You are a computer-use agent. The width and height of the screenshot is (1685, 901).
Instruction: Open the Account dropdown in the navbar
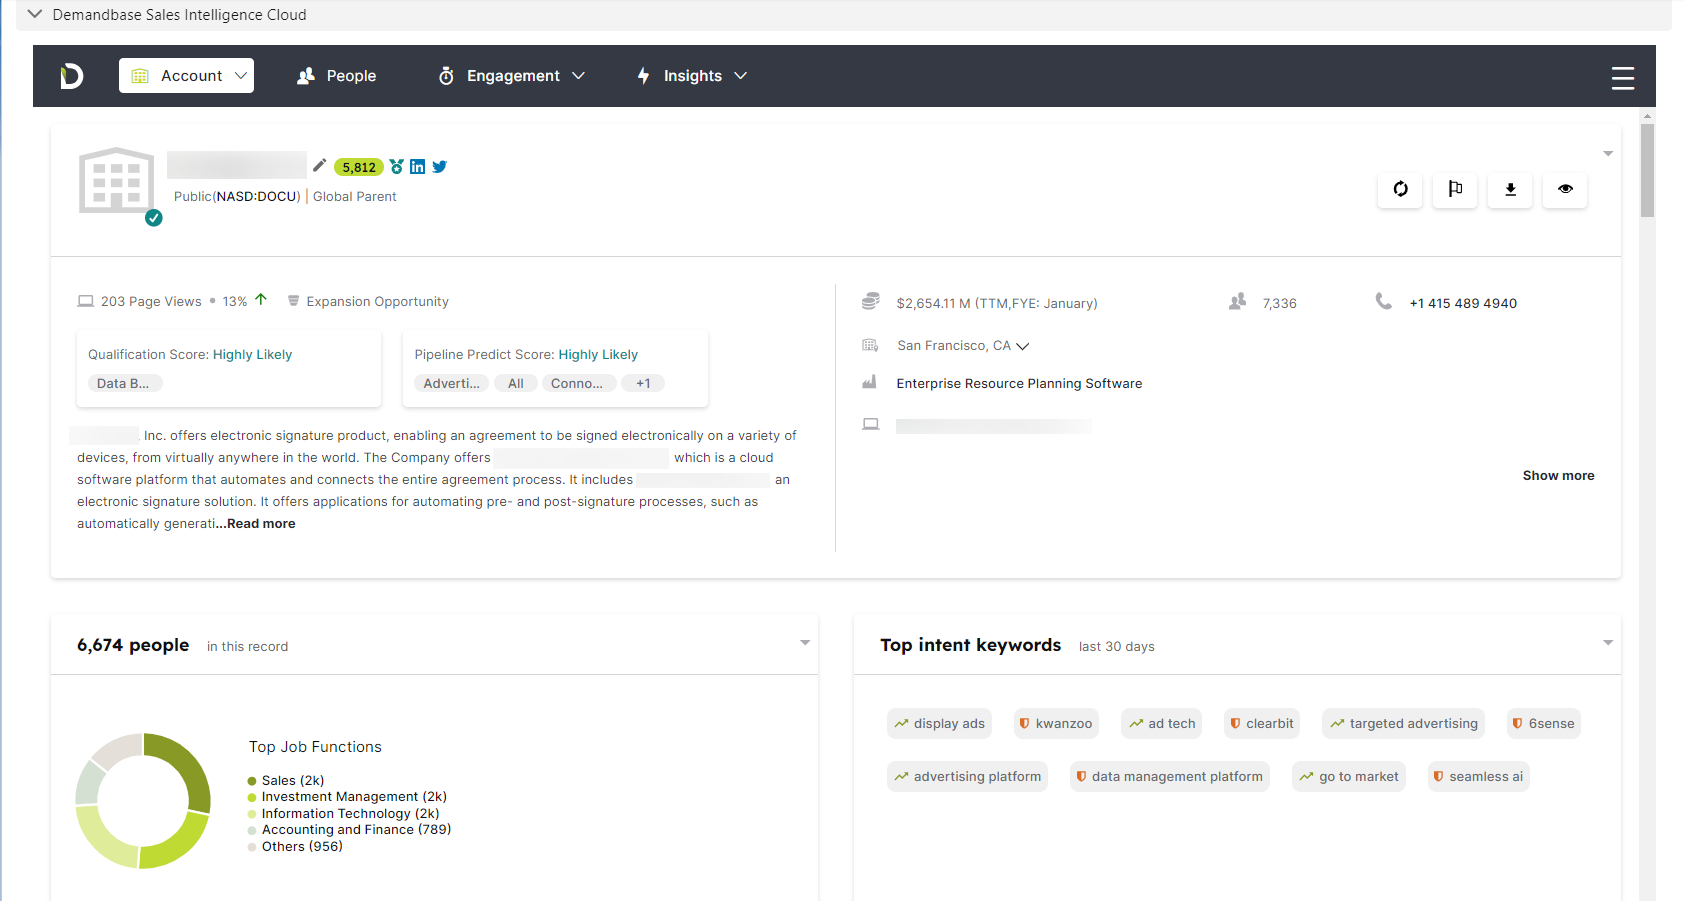pos(186,75)
